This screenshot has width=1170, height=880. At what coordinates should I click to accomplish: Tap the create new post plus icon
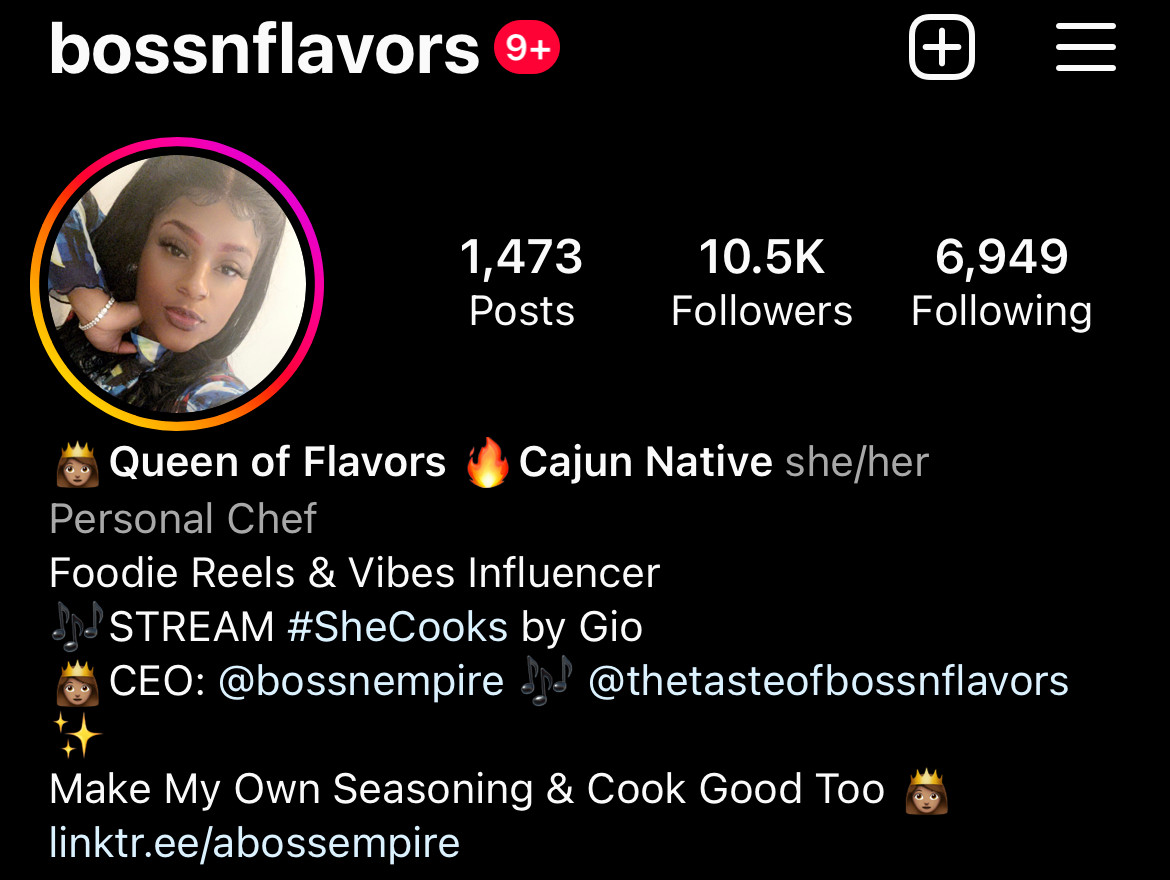942,47
